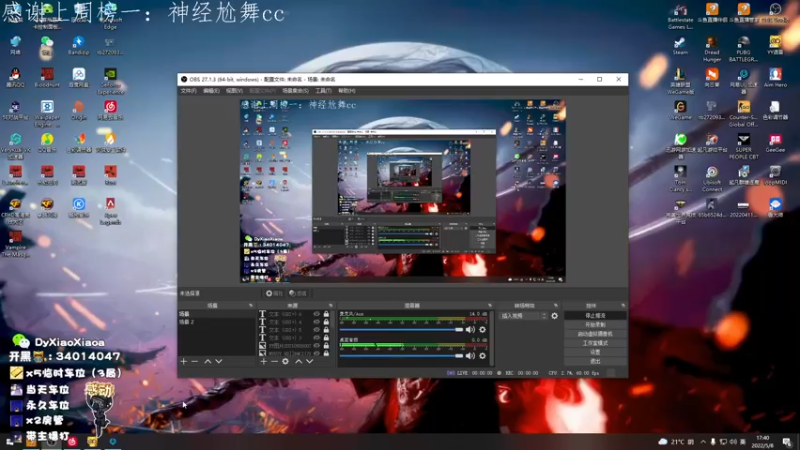
Task: Toggle lock on 文本 (GDI+) 6 source
Action: click(x=326, y=314)
